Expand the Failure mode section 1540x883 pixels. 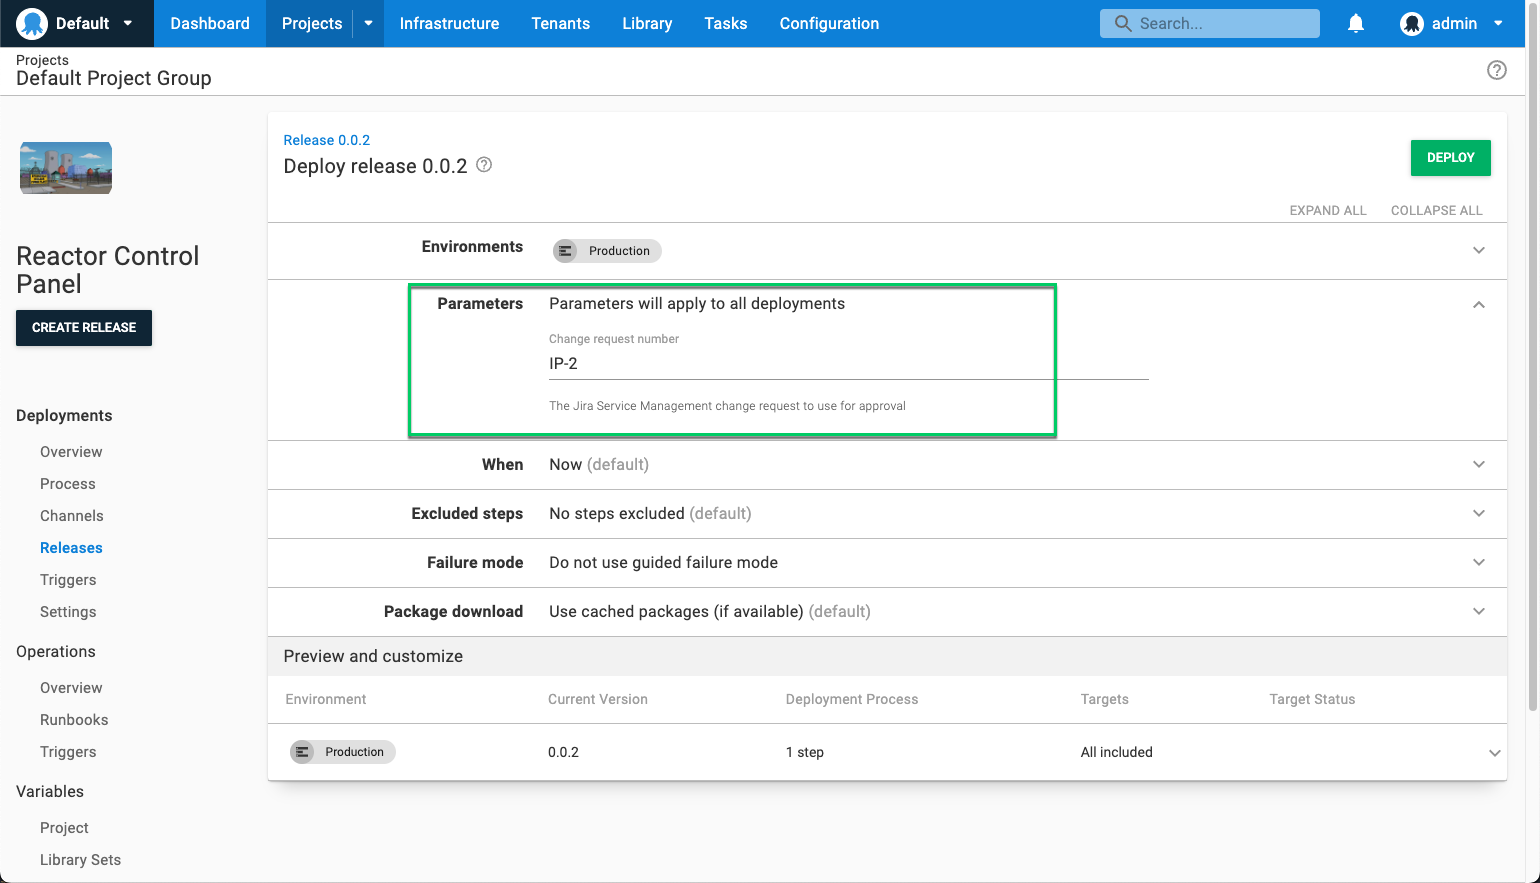pyautogui.click(x=1479, y=562)
